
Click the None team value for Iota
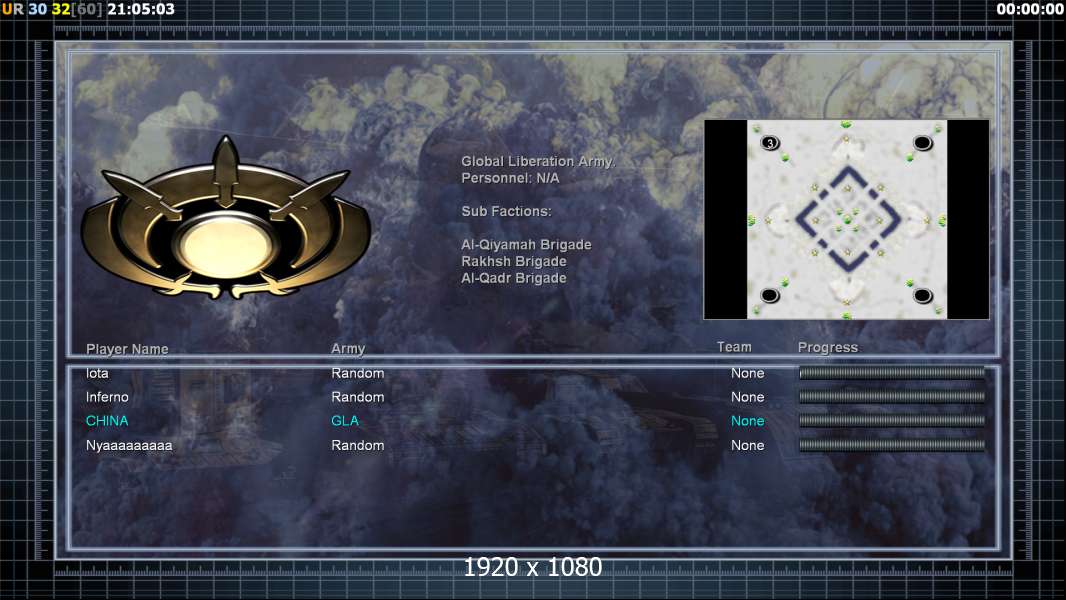tap(747, 373)
